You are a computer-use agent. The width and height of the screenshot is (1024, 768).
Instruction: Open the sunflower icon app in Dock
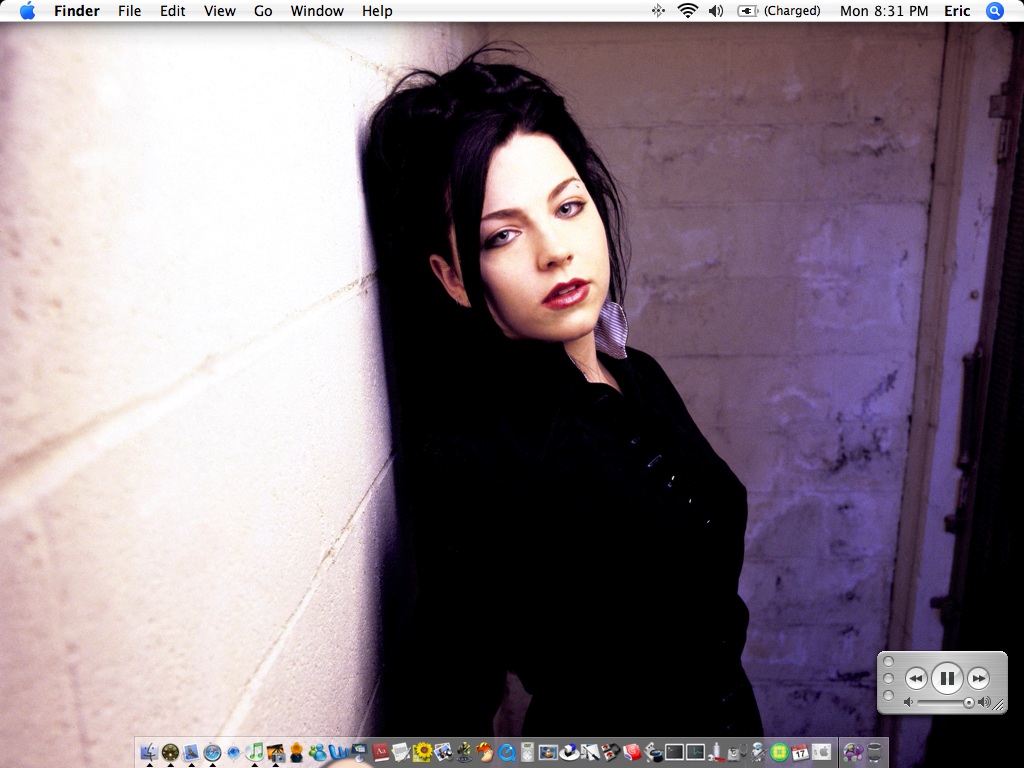click(422, 752)
